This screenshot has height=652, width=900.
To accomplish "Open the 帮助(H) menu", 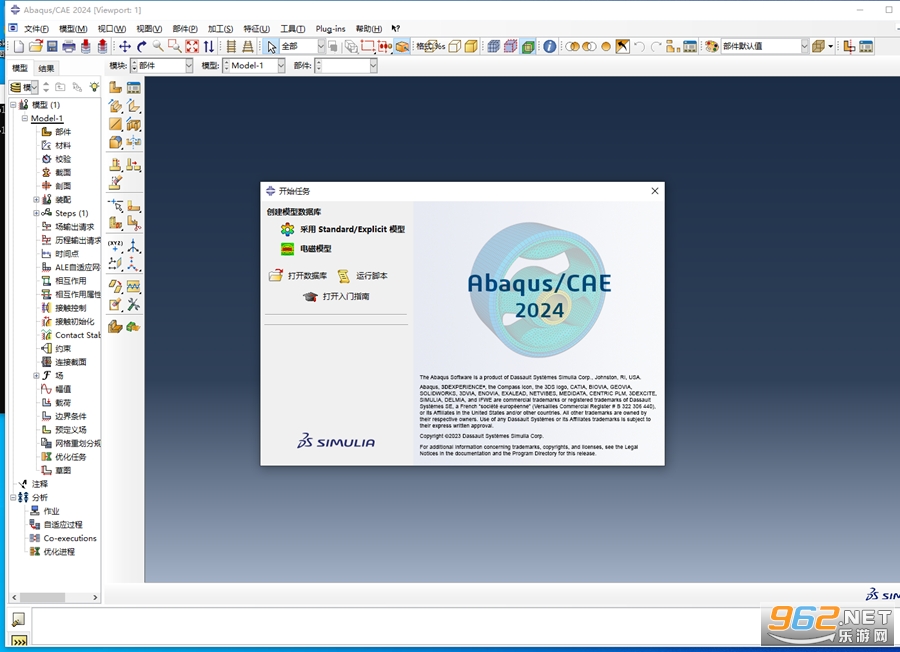I will click(368, 29).
